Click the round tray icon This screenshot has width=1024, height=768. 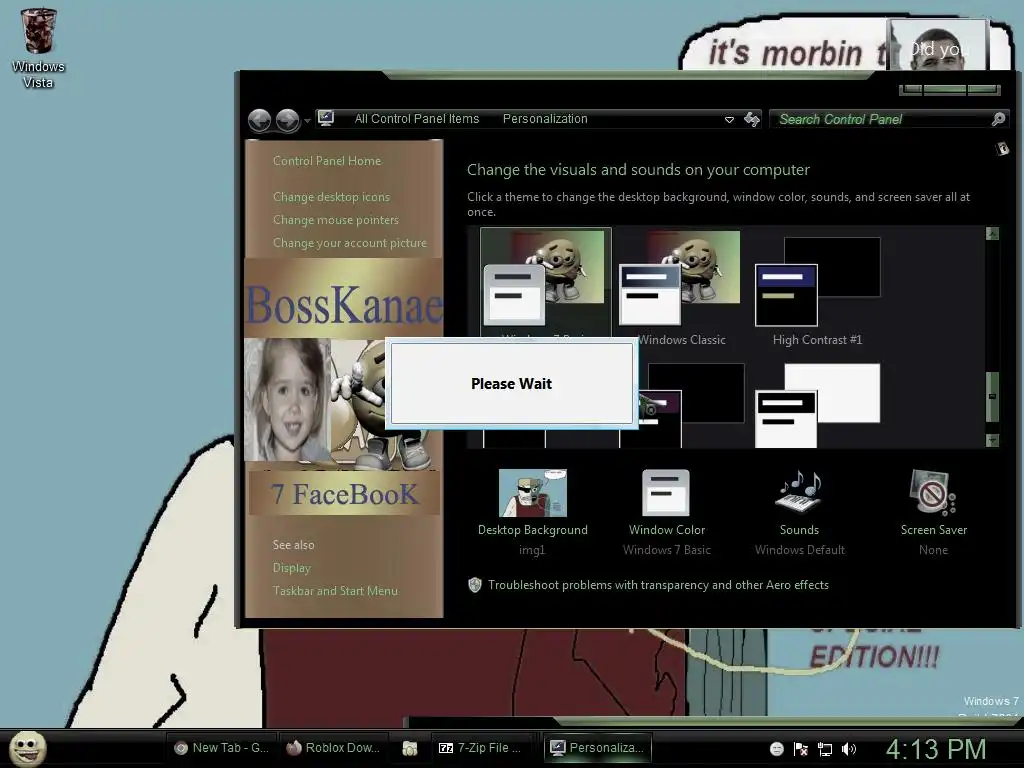pyautogui.click(x=776, y=749)
